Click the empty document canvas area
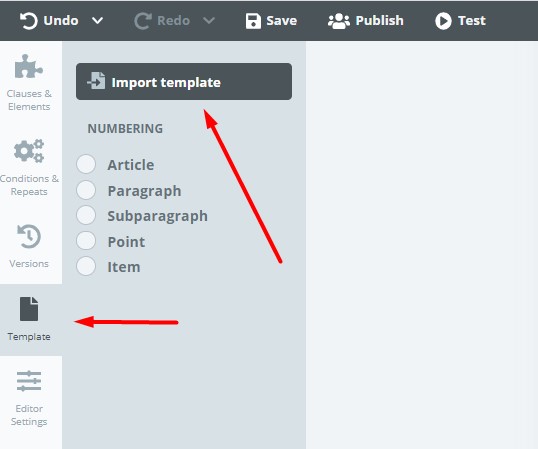 pyautogui.click(x=422, y=245)
